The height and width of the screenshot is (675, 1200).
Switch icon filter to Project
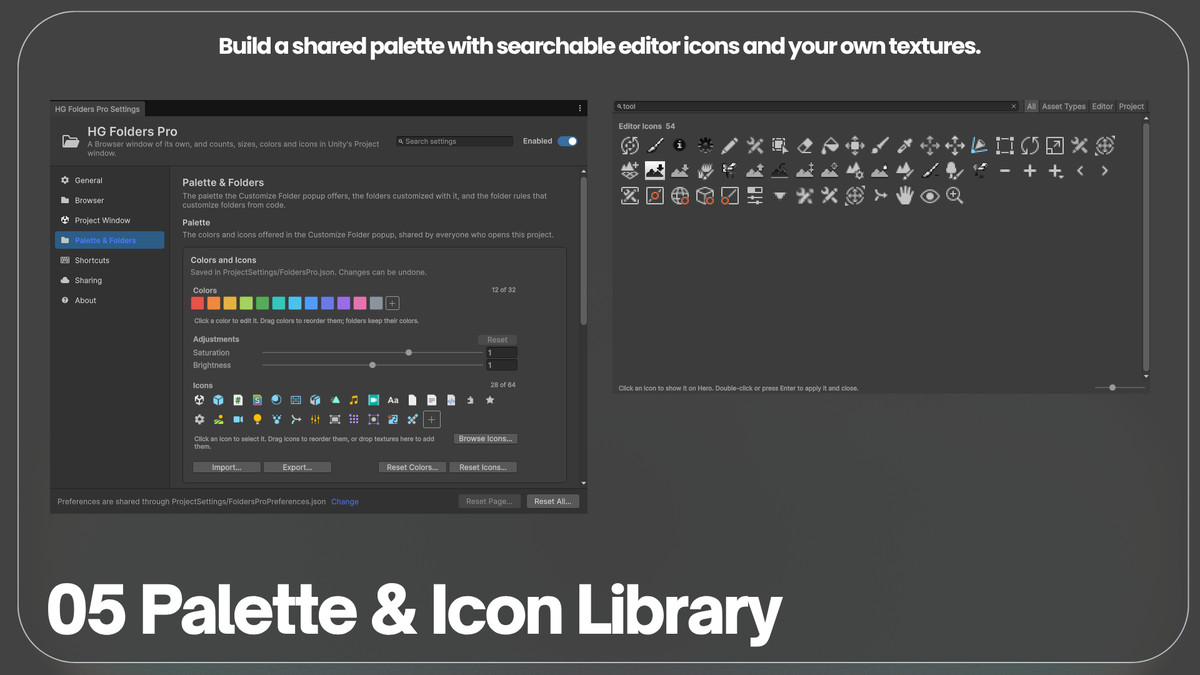pyautogui.click(x=1131, y=106)
